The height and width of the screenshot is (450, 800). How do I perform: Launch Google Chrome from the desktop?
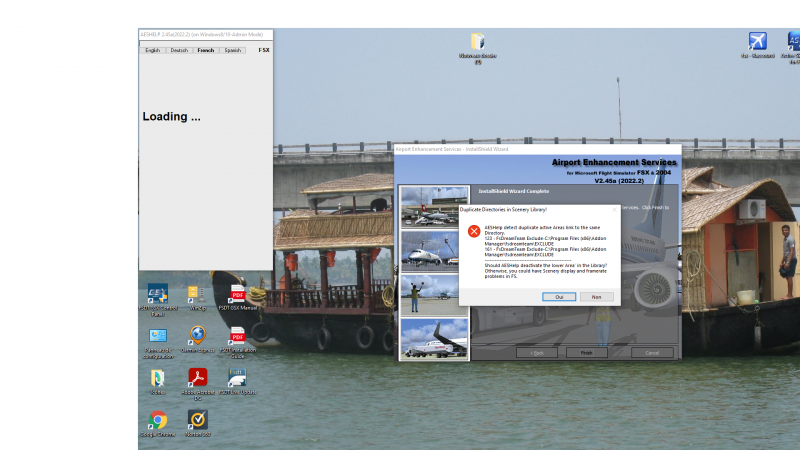(158, 421)
